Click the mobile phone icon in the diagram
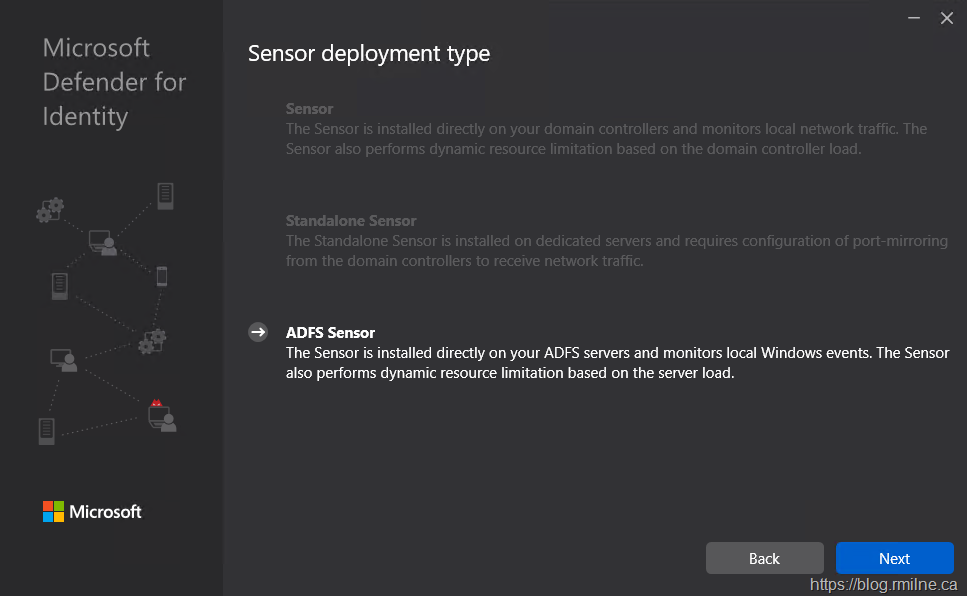Viewport: 967px width, 596px height. [162, 277]
